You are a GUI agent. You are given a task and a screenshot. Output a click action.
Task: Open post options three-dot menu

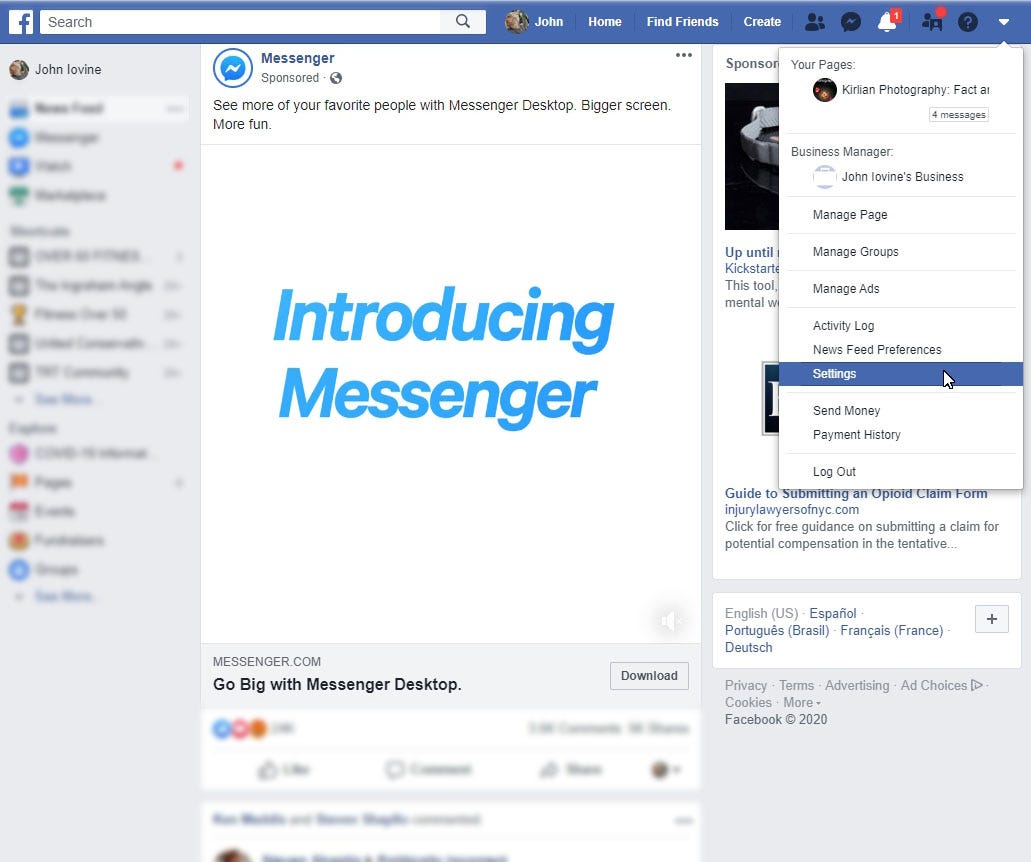click(x=683, y=55)
